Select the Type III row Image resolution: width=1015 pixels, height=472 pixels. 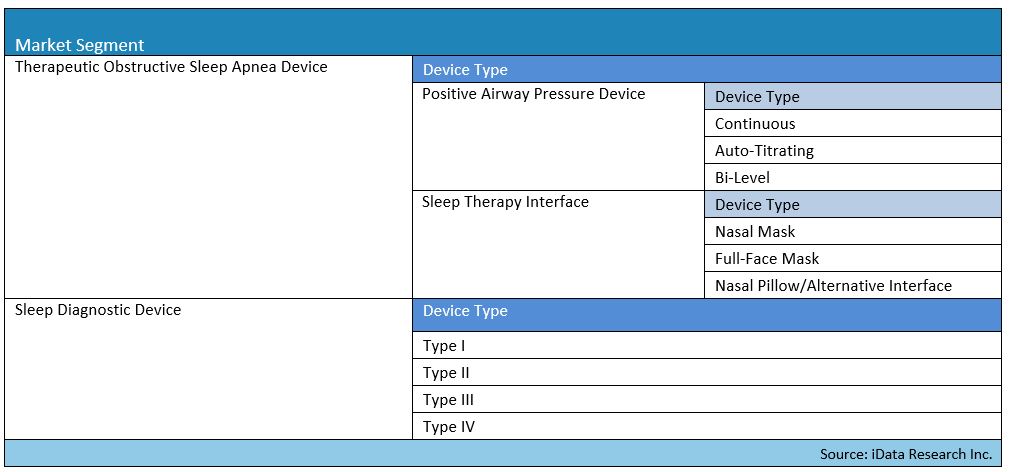707,399
